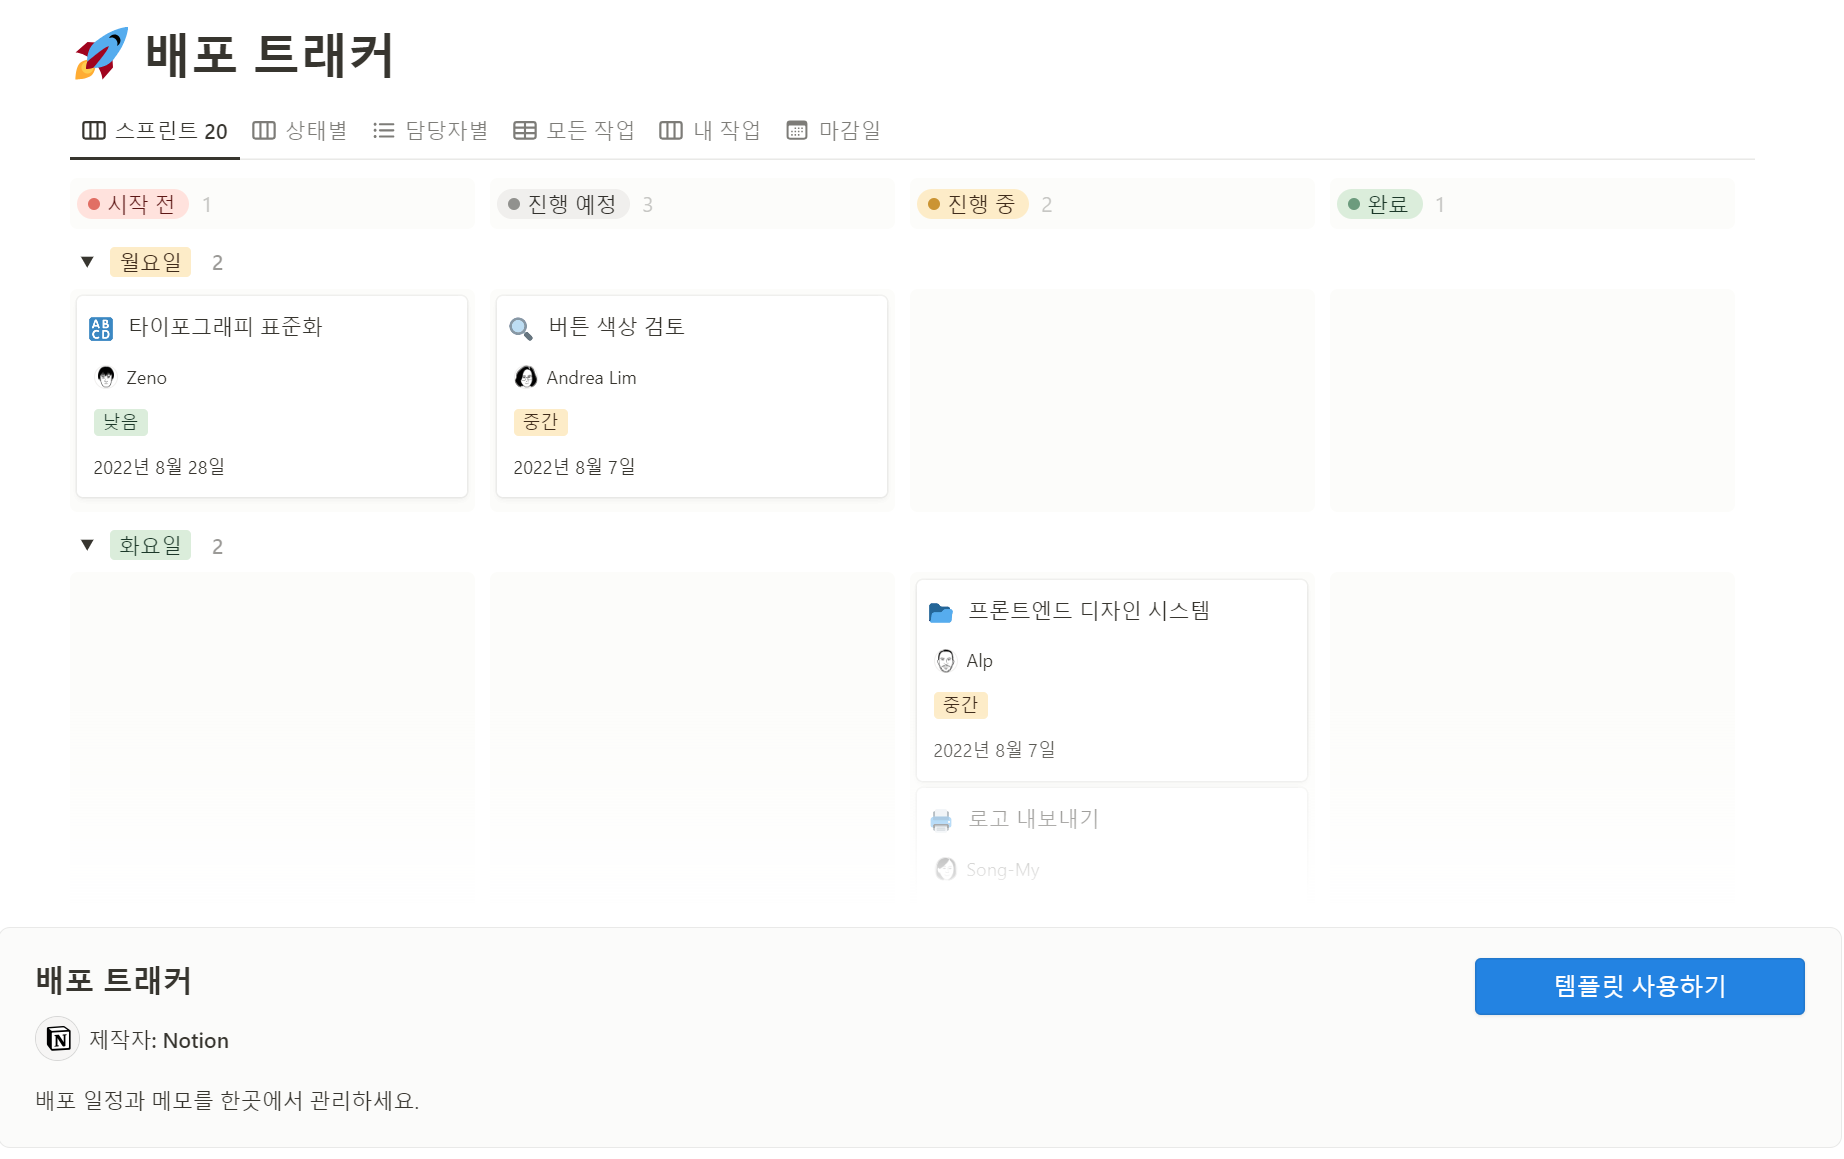
Task: Click the magnifier icon on 버튼 색상 검토 card
Action: pyautogui.click(x=521, y=328)
